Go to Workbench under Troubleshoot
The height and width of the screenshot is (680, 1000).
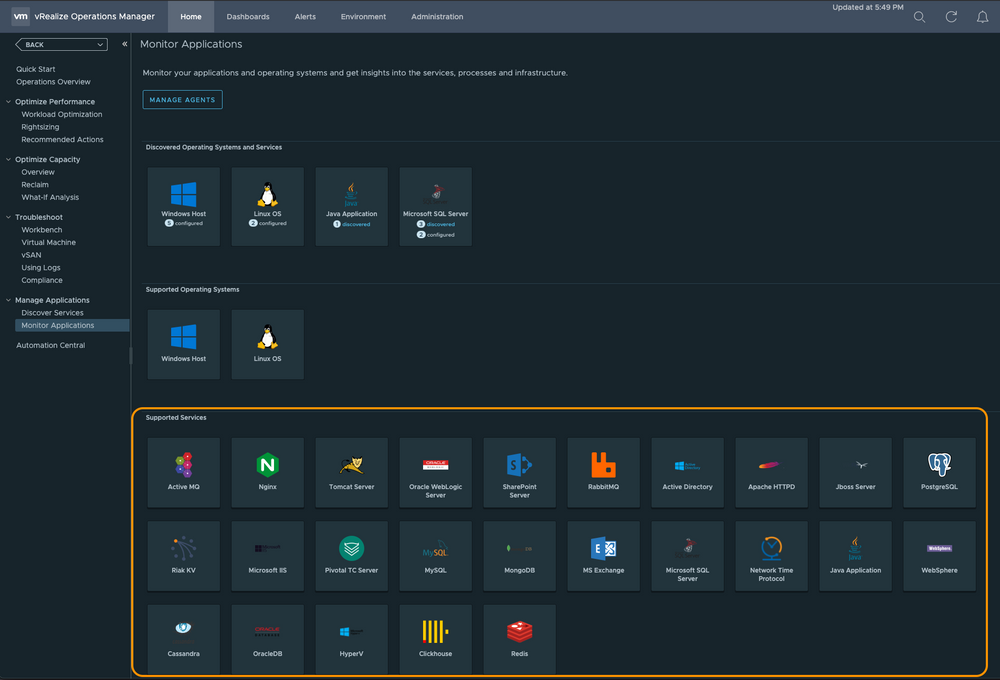click(x=44, y=230)
